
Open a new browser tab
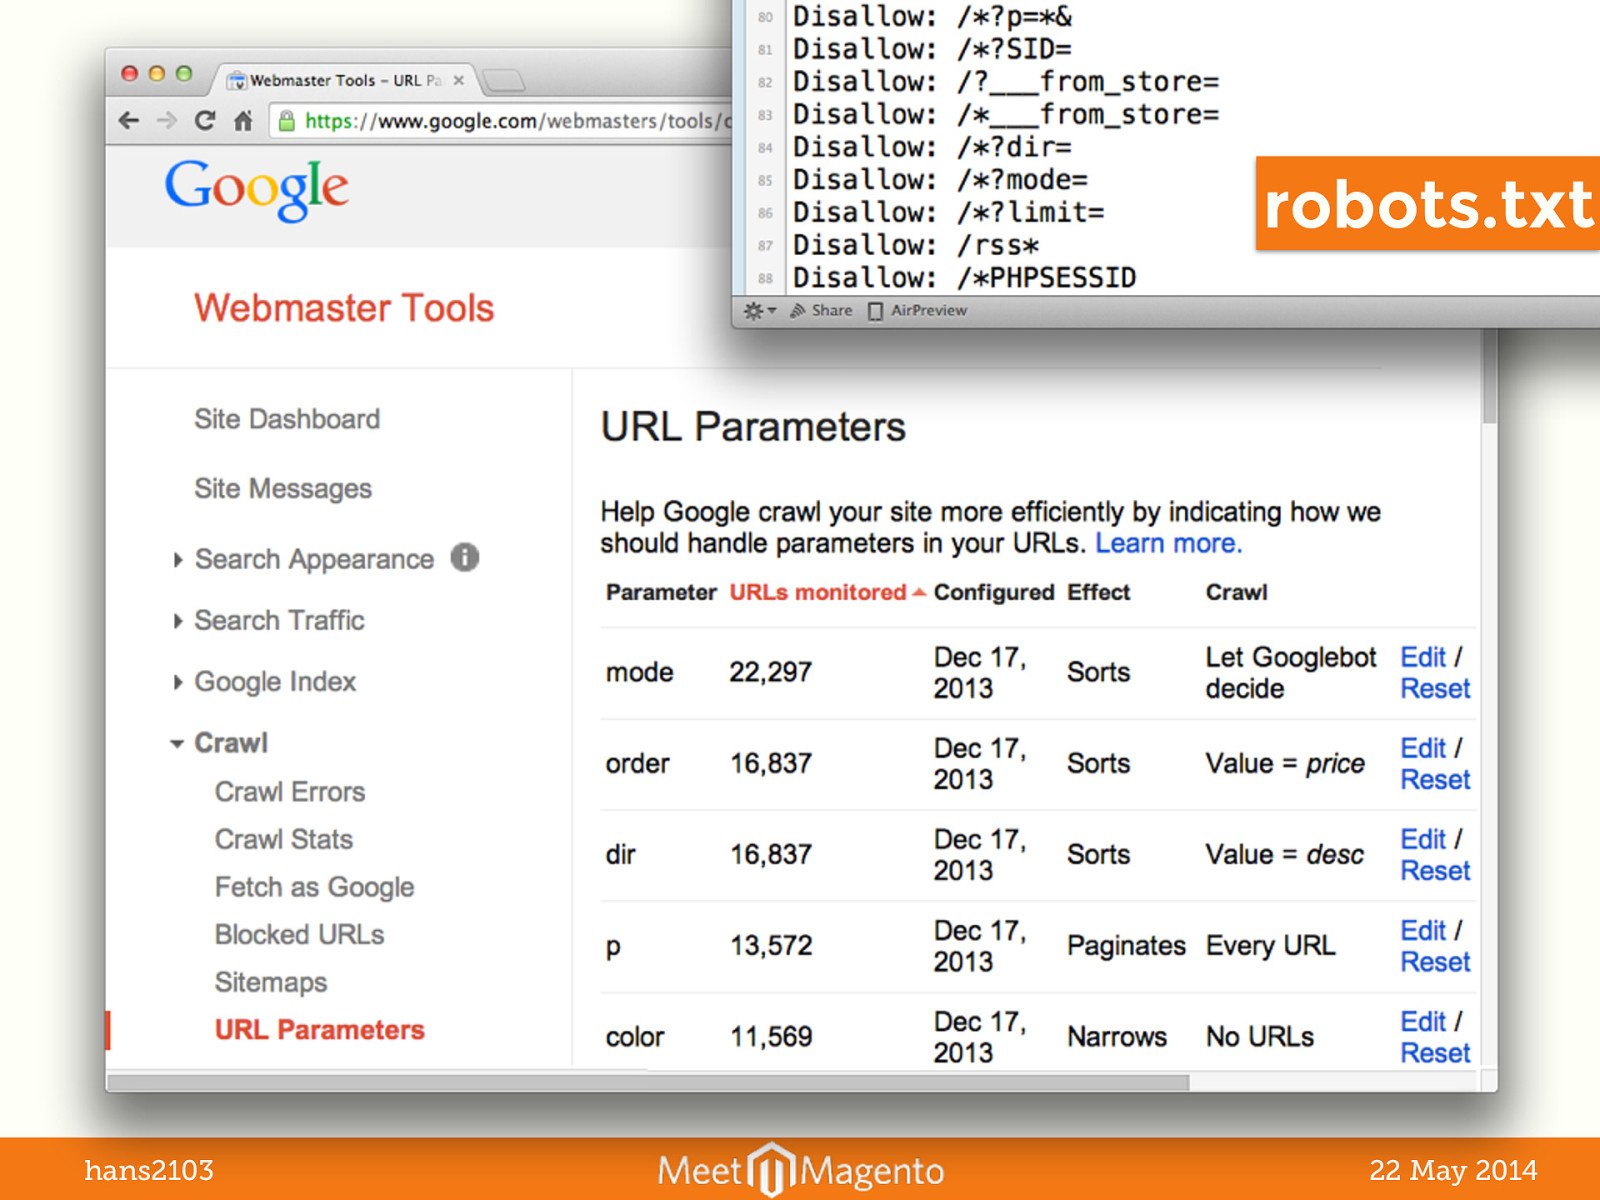[x=503, y=80]
